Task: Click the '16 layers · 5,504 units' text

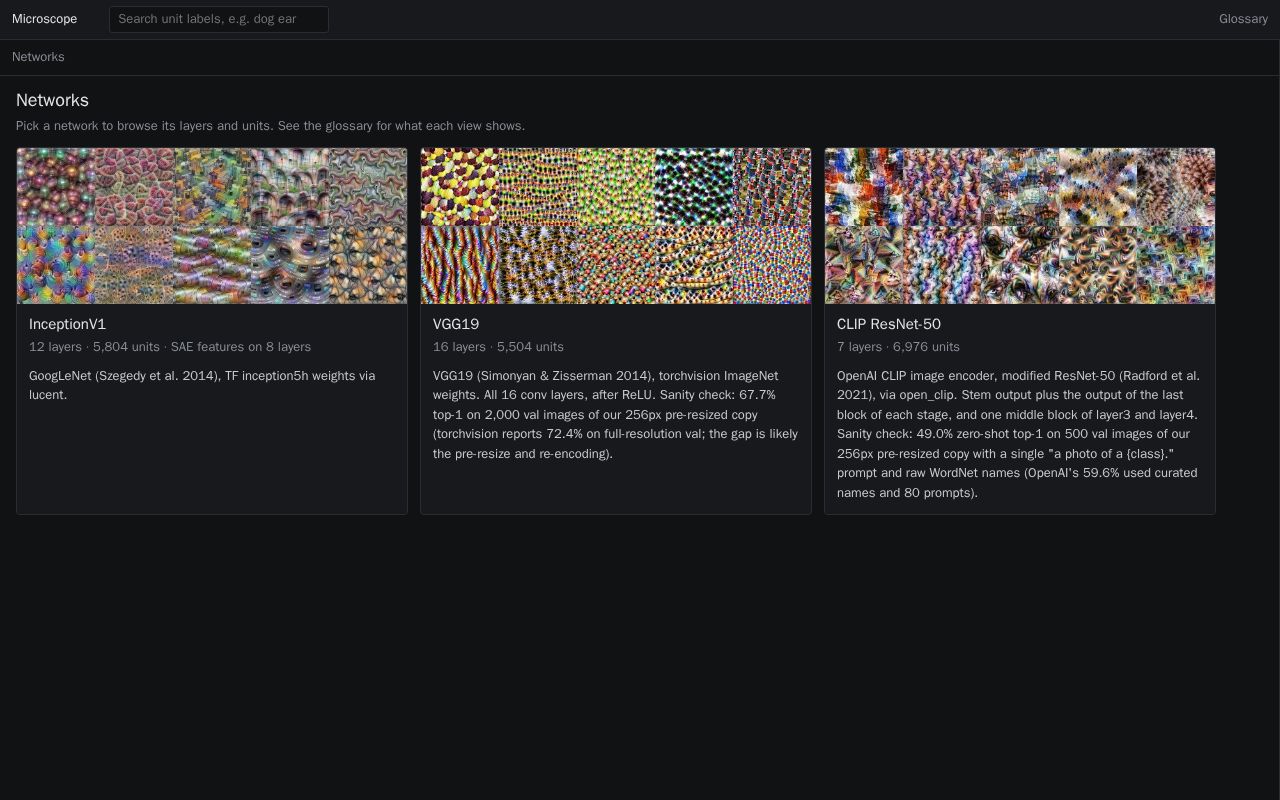Action: [x=498, y=347]
